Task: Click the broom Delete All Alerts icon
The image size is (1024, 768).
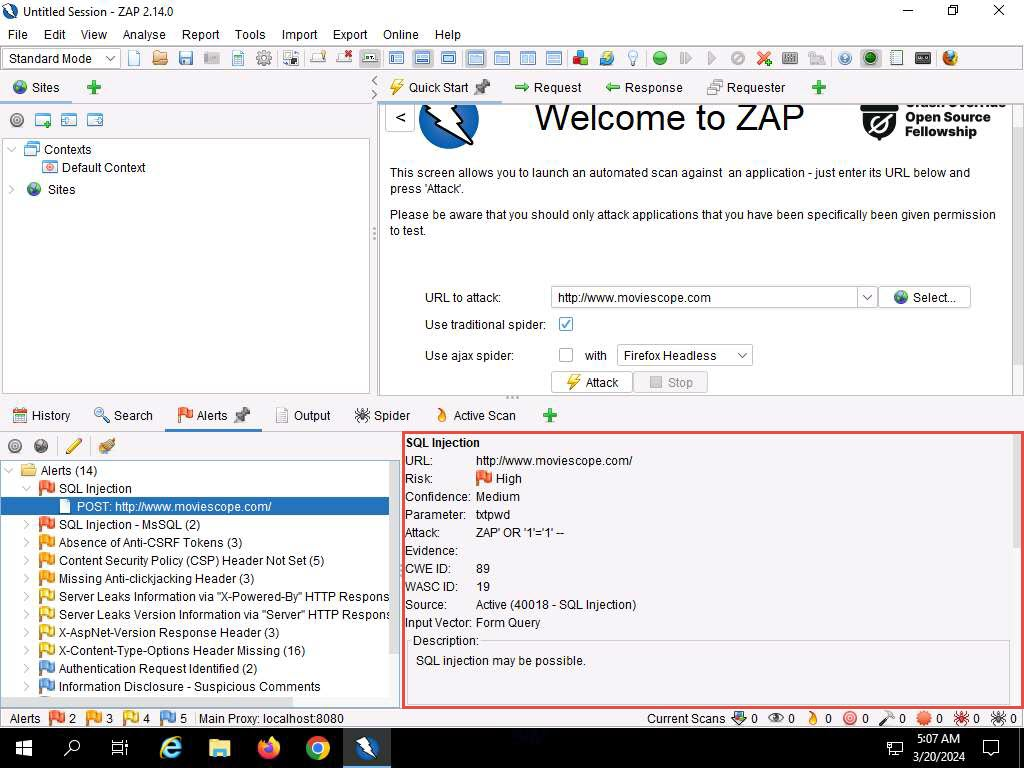Action: coord(106,446)
